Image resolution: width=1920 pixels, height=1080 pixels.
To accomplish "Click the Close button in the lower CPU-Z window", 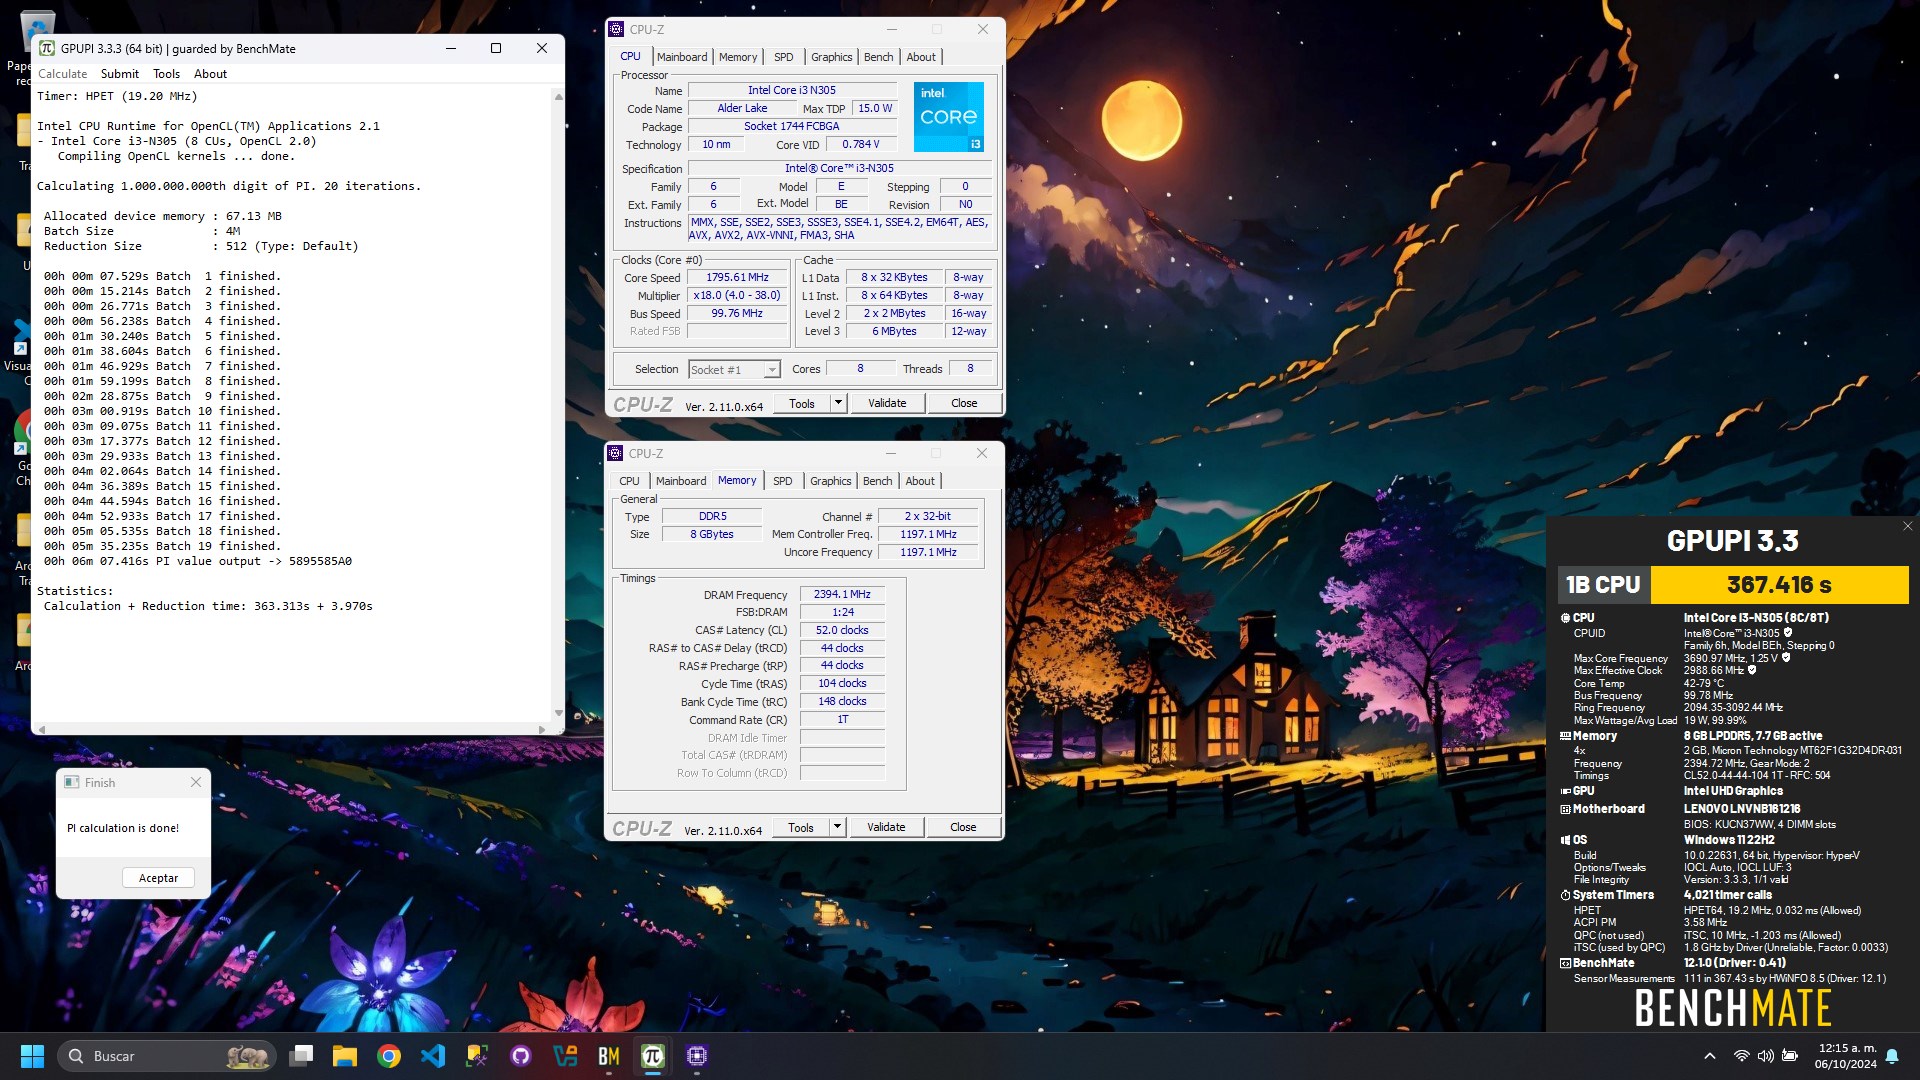I will (963, 827).
